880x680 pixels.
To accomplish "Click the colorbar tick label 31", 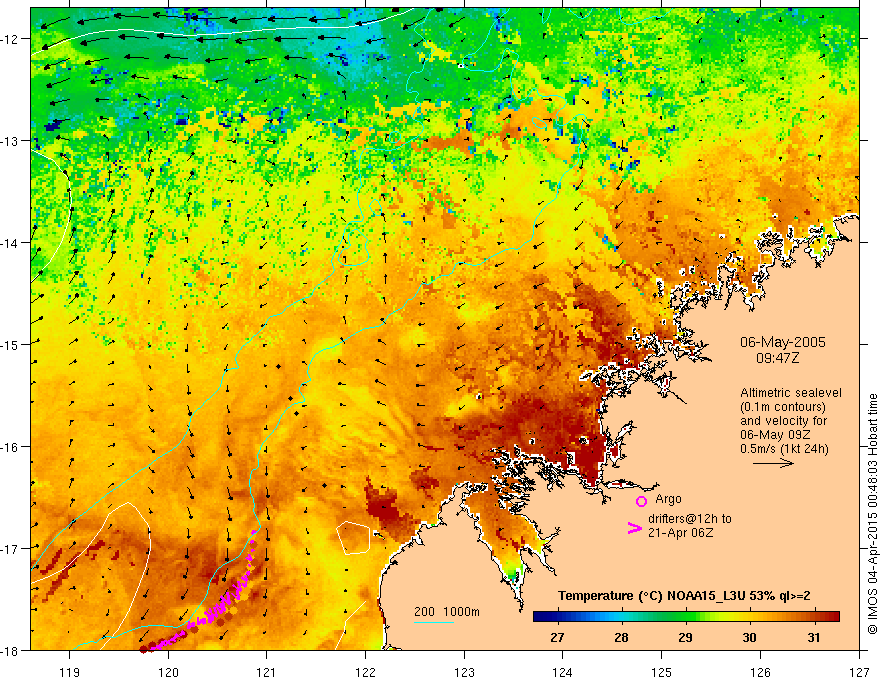I will pyautogui.click(x=813, y=637).
